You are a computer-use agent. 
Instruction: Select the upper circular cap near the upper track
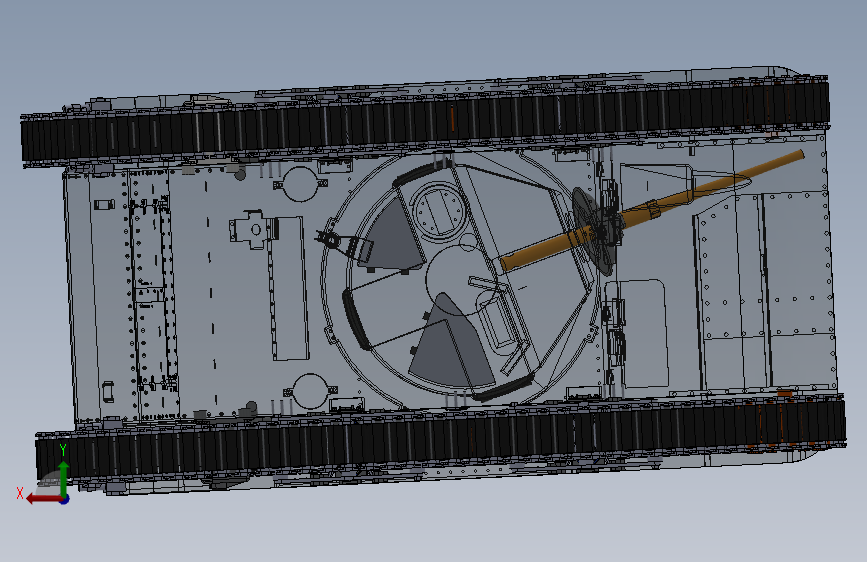tap(300, 184)
